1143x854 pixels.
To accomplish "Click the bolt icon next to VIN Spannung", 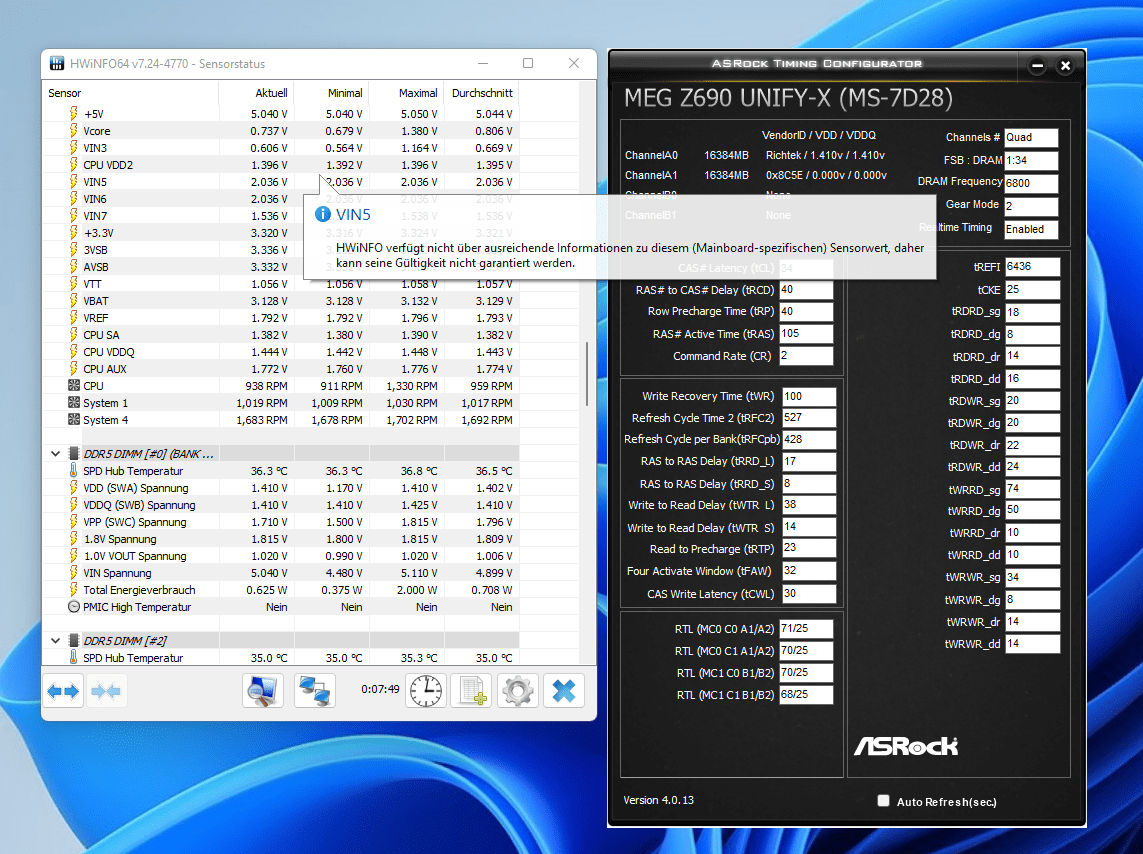I will 74,573.
